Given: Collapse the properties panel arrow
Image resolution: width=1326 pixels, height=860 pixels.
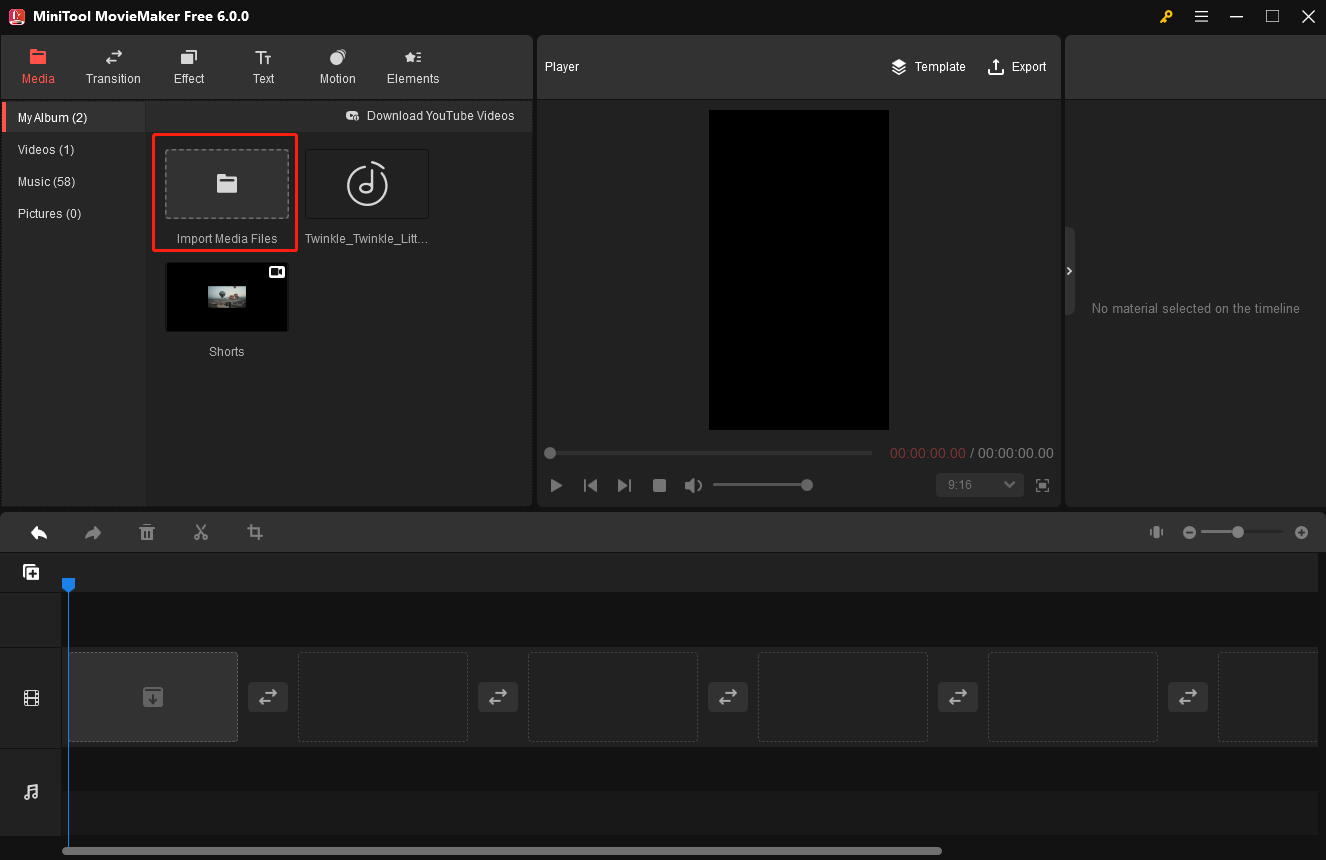Looking at the screenshot, I should (x=1069, y=271).
